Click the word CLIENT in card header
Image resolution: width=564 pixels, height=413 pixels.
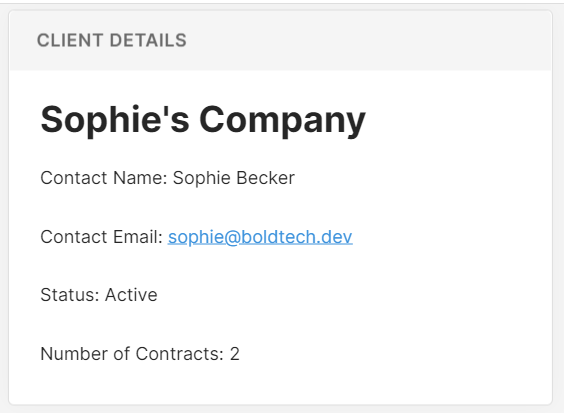pyautogui.click(x=70, y=40)
